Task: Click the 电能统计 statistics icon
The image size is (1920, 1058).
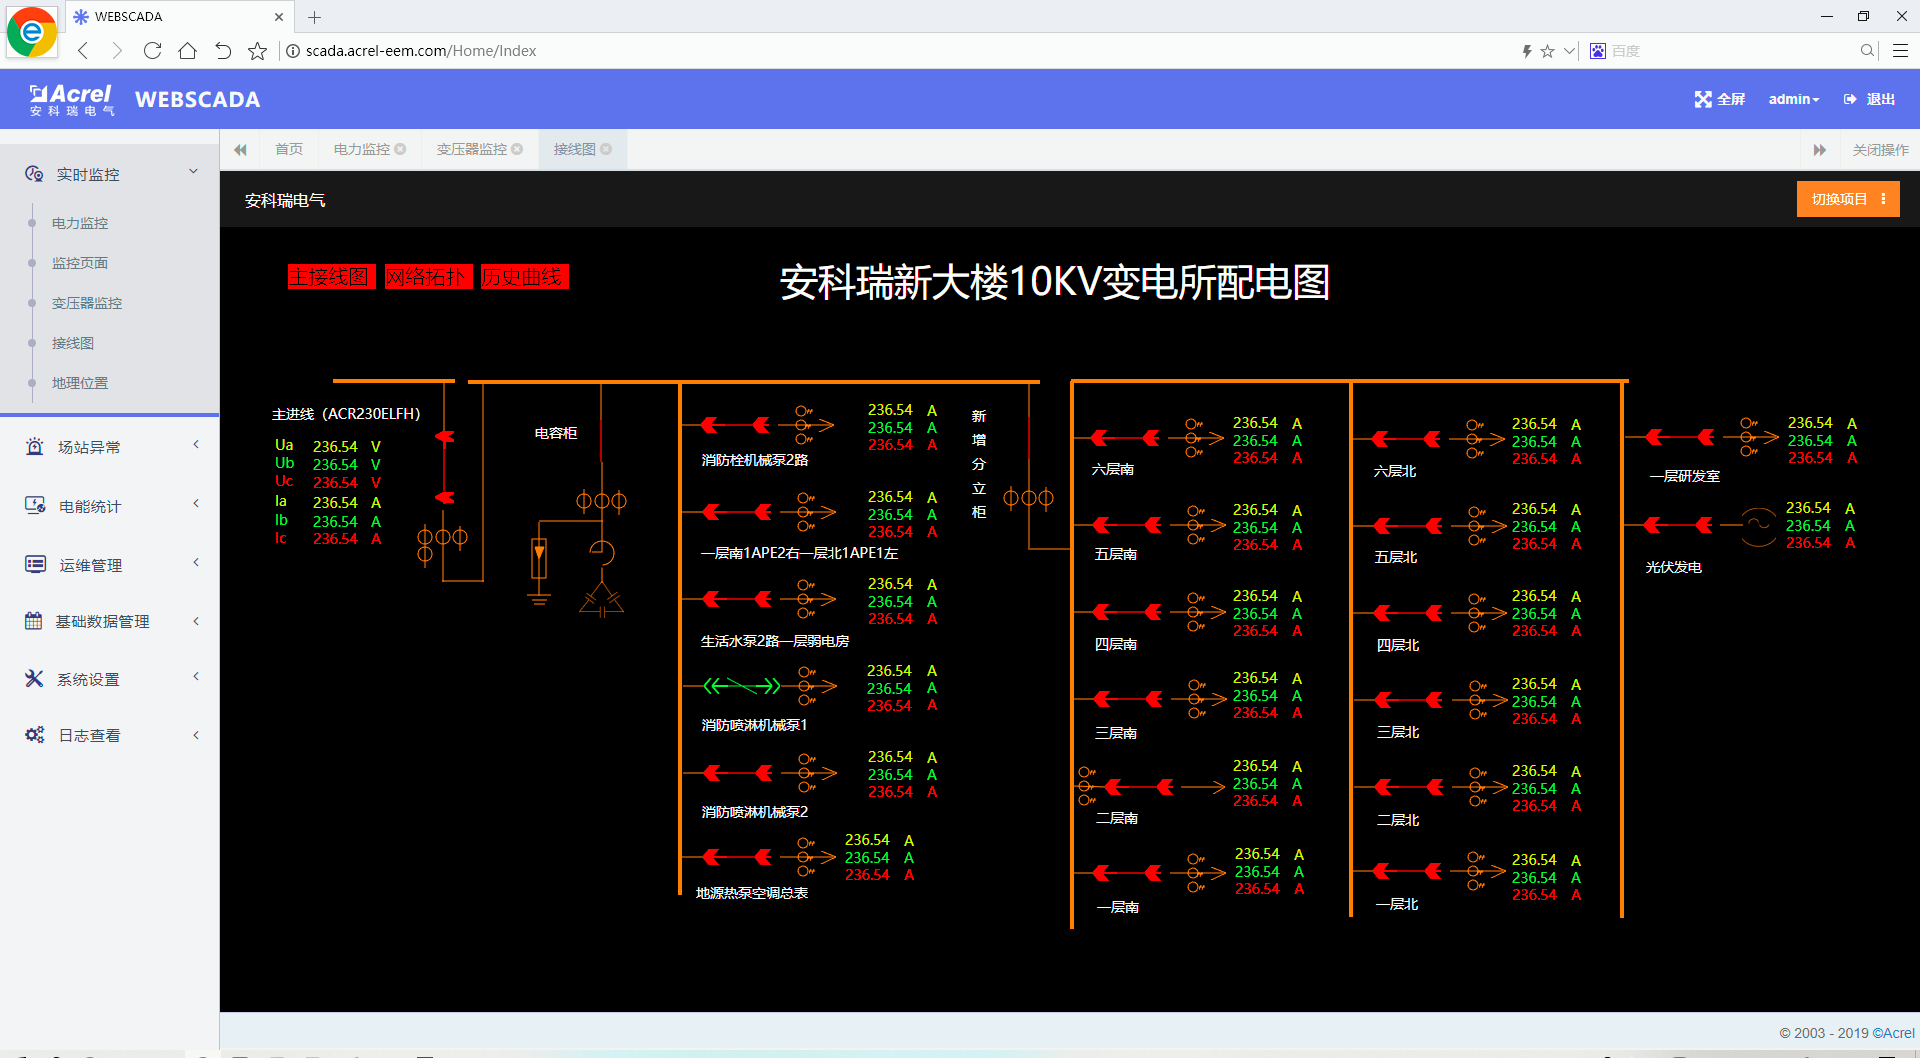Action: click(x=34, y=505)
